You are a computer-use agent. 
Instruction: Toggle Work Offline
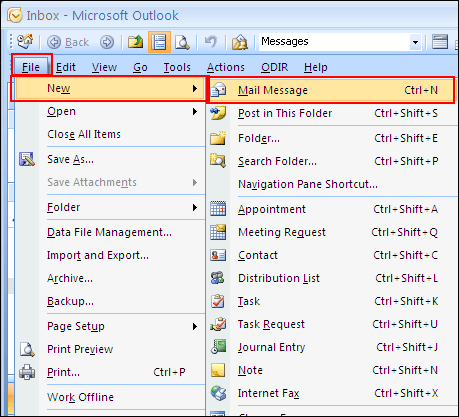click(109, 397)
